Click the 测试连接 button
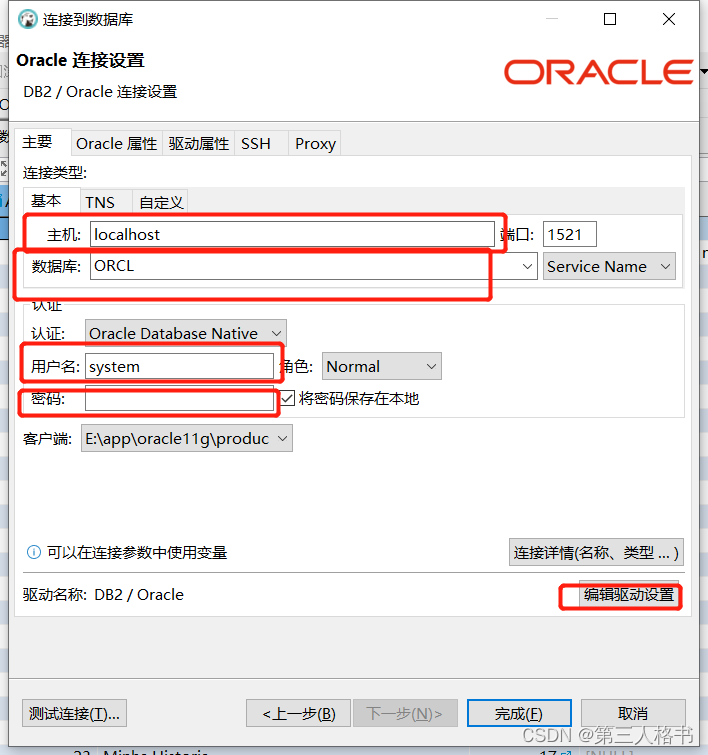The height and width of the screenshot is (755, 708). point(74,713)
